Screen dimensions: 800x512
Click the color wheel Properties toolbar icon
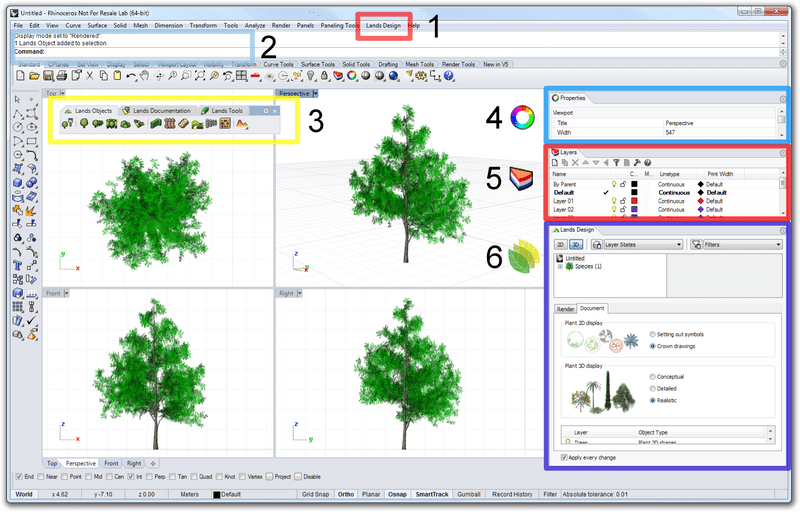352,76
